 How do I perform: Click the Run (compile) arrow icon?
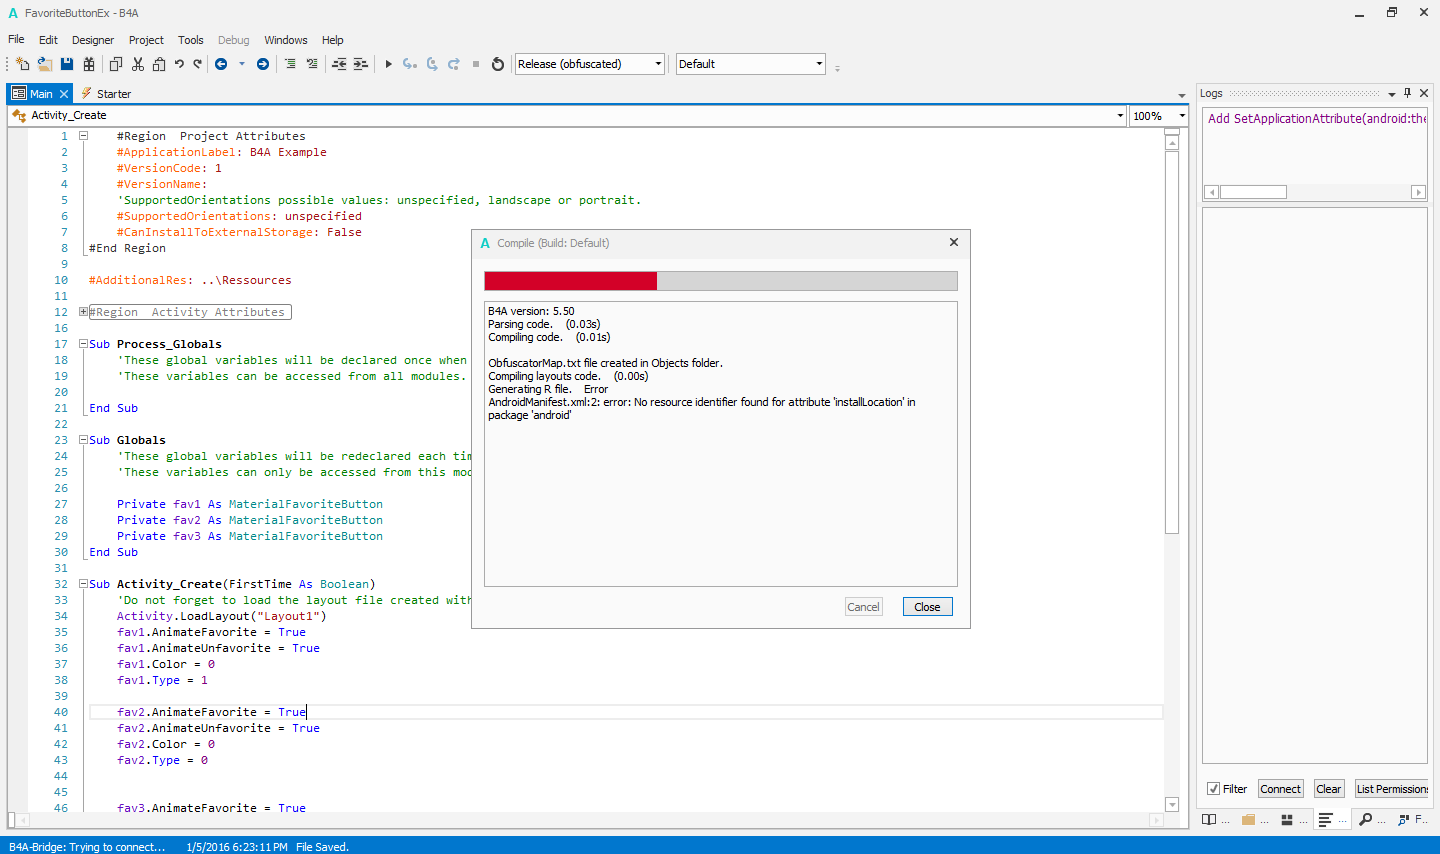pyautogui.click(x=388, y=63)
